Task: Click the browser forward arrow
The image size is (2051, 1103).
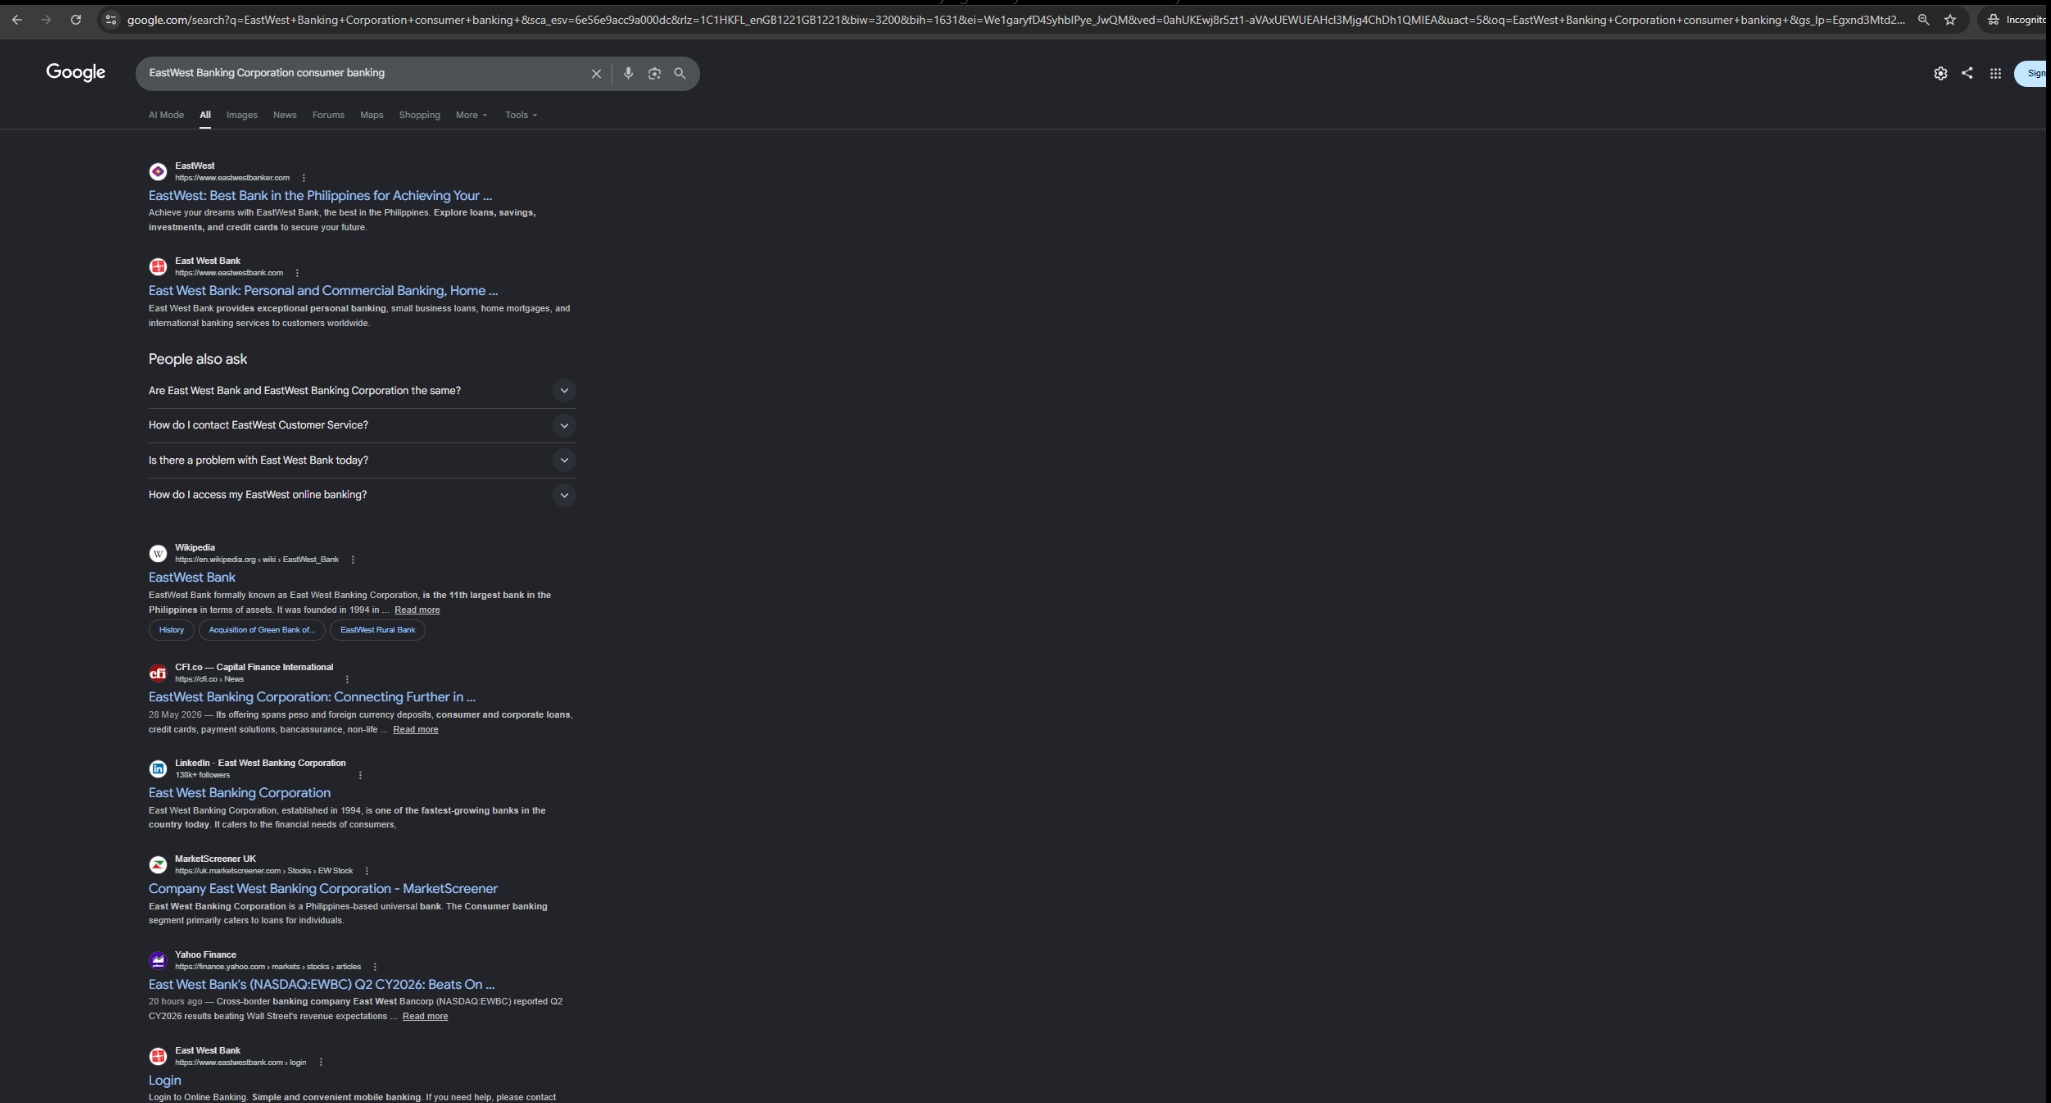Action: tap(46, 19)
